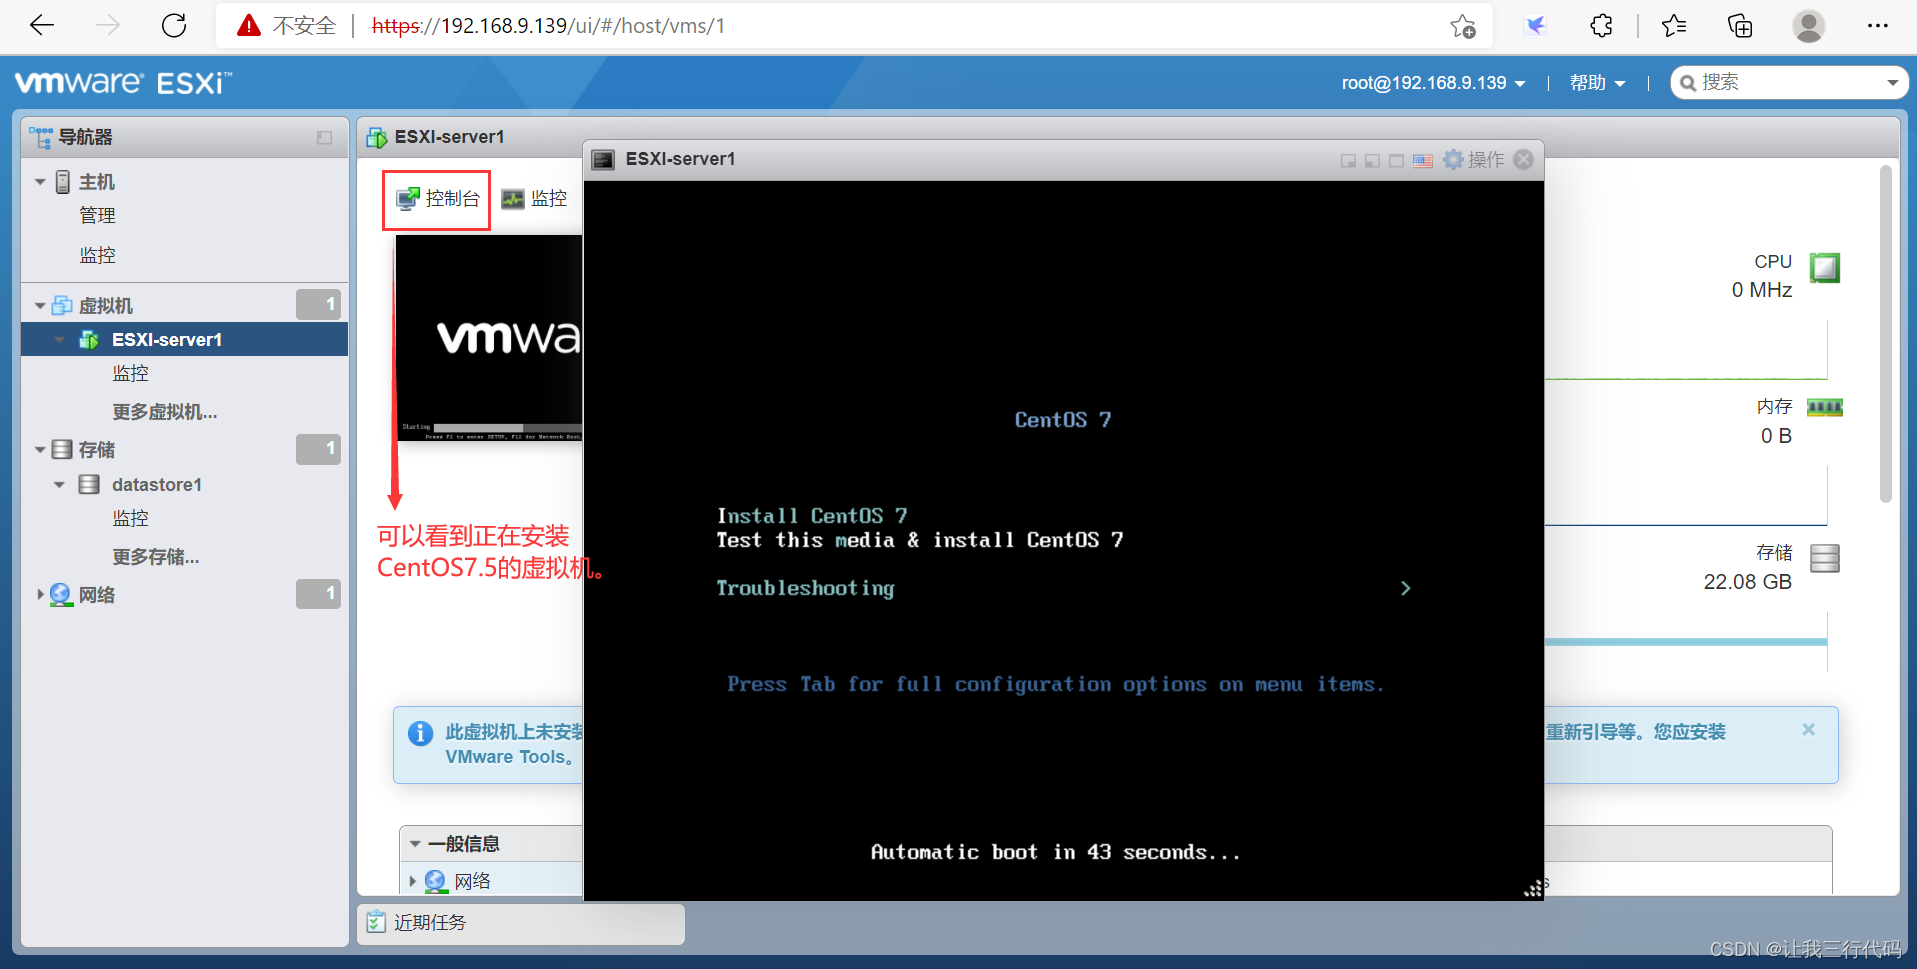The height and width of the screenshot is (969, 1917).
Task: Click Install CentOS 7 in the boot menu
Action: coord(811,515)
